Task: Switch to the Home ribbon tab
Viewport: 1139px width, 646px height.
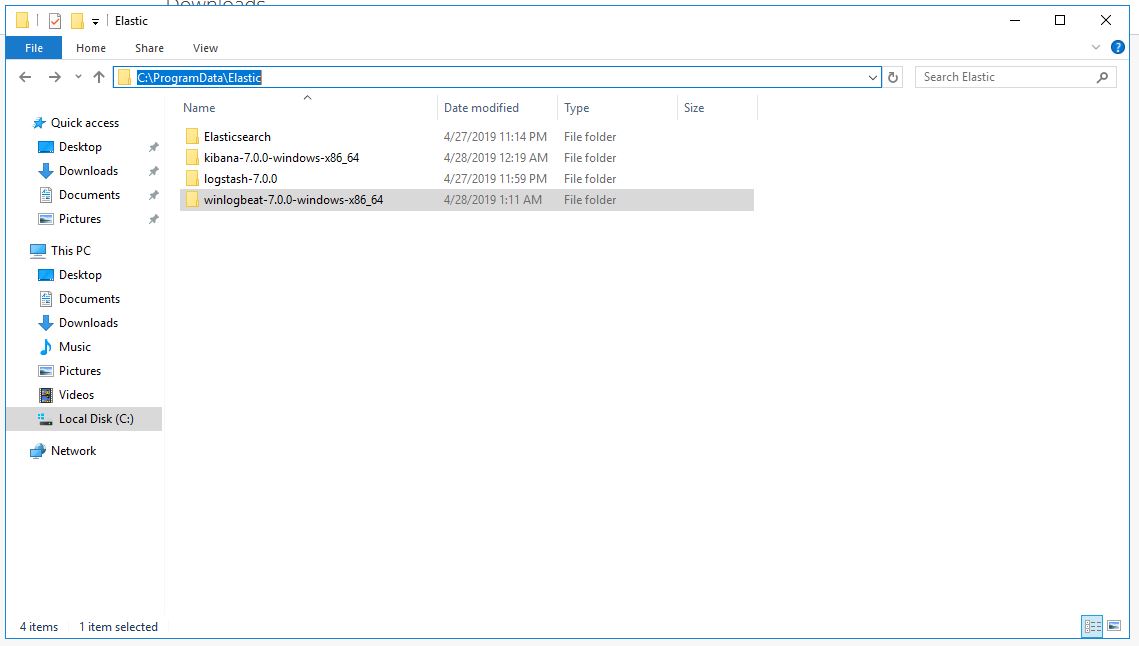Action: click(91, 48)
